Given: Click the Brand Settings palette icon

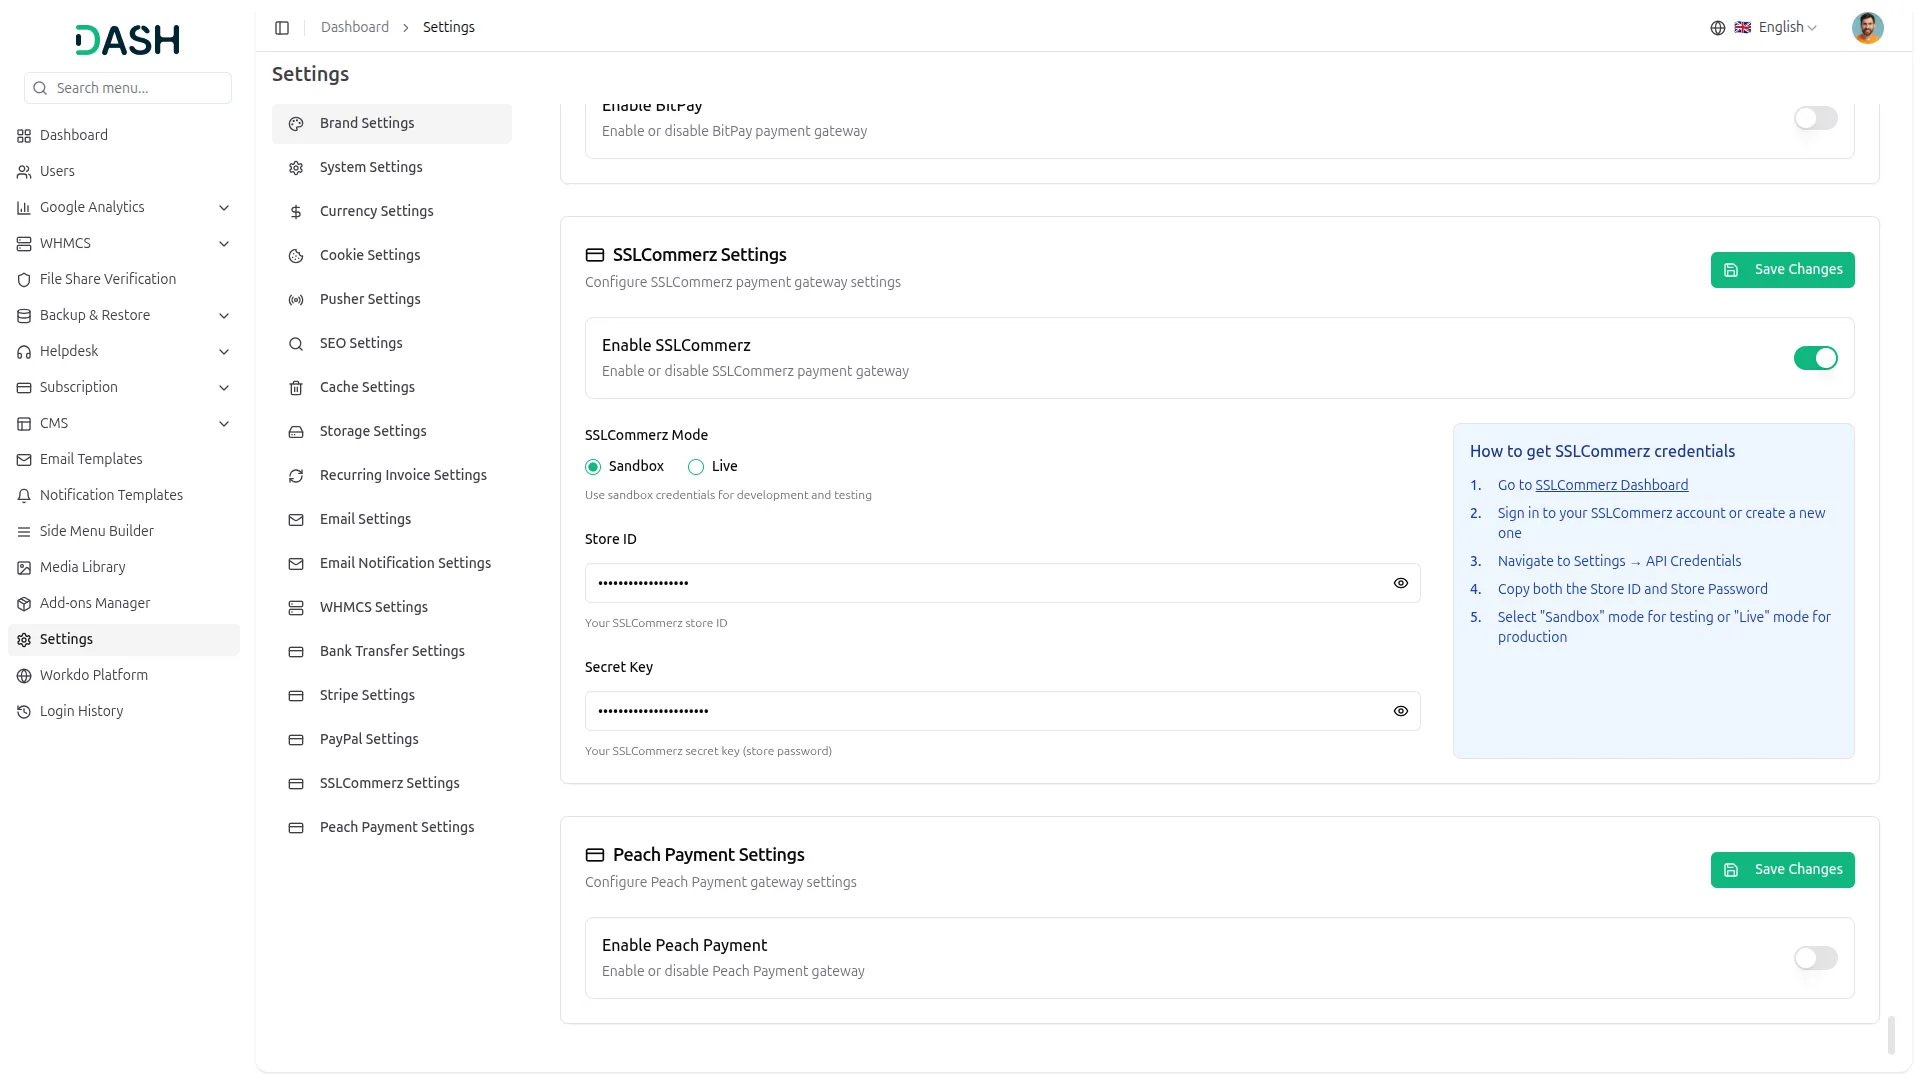Looking at the screenshot, I should [x=296, y=124].
